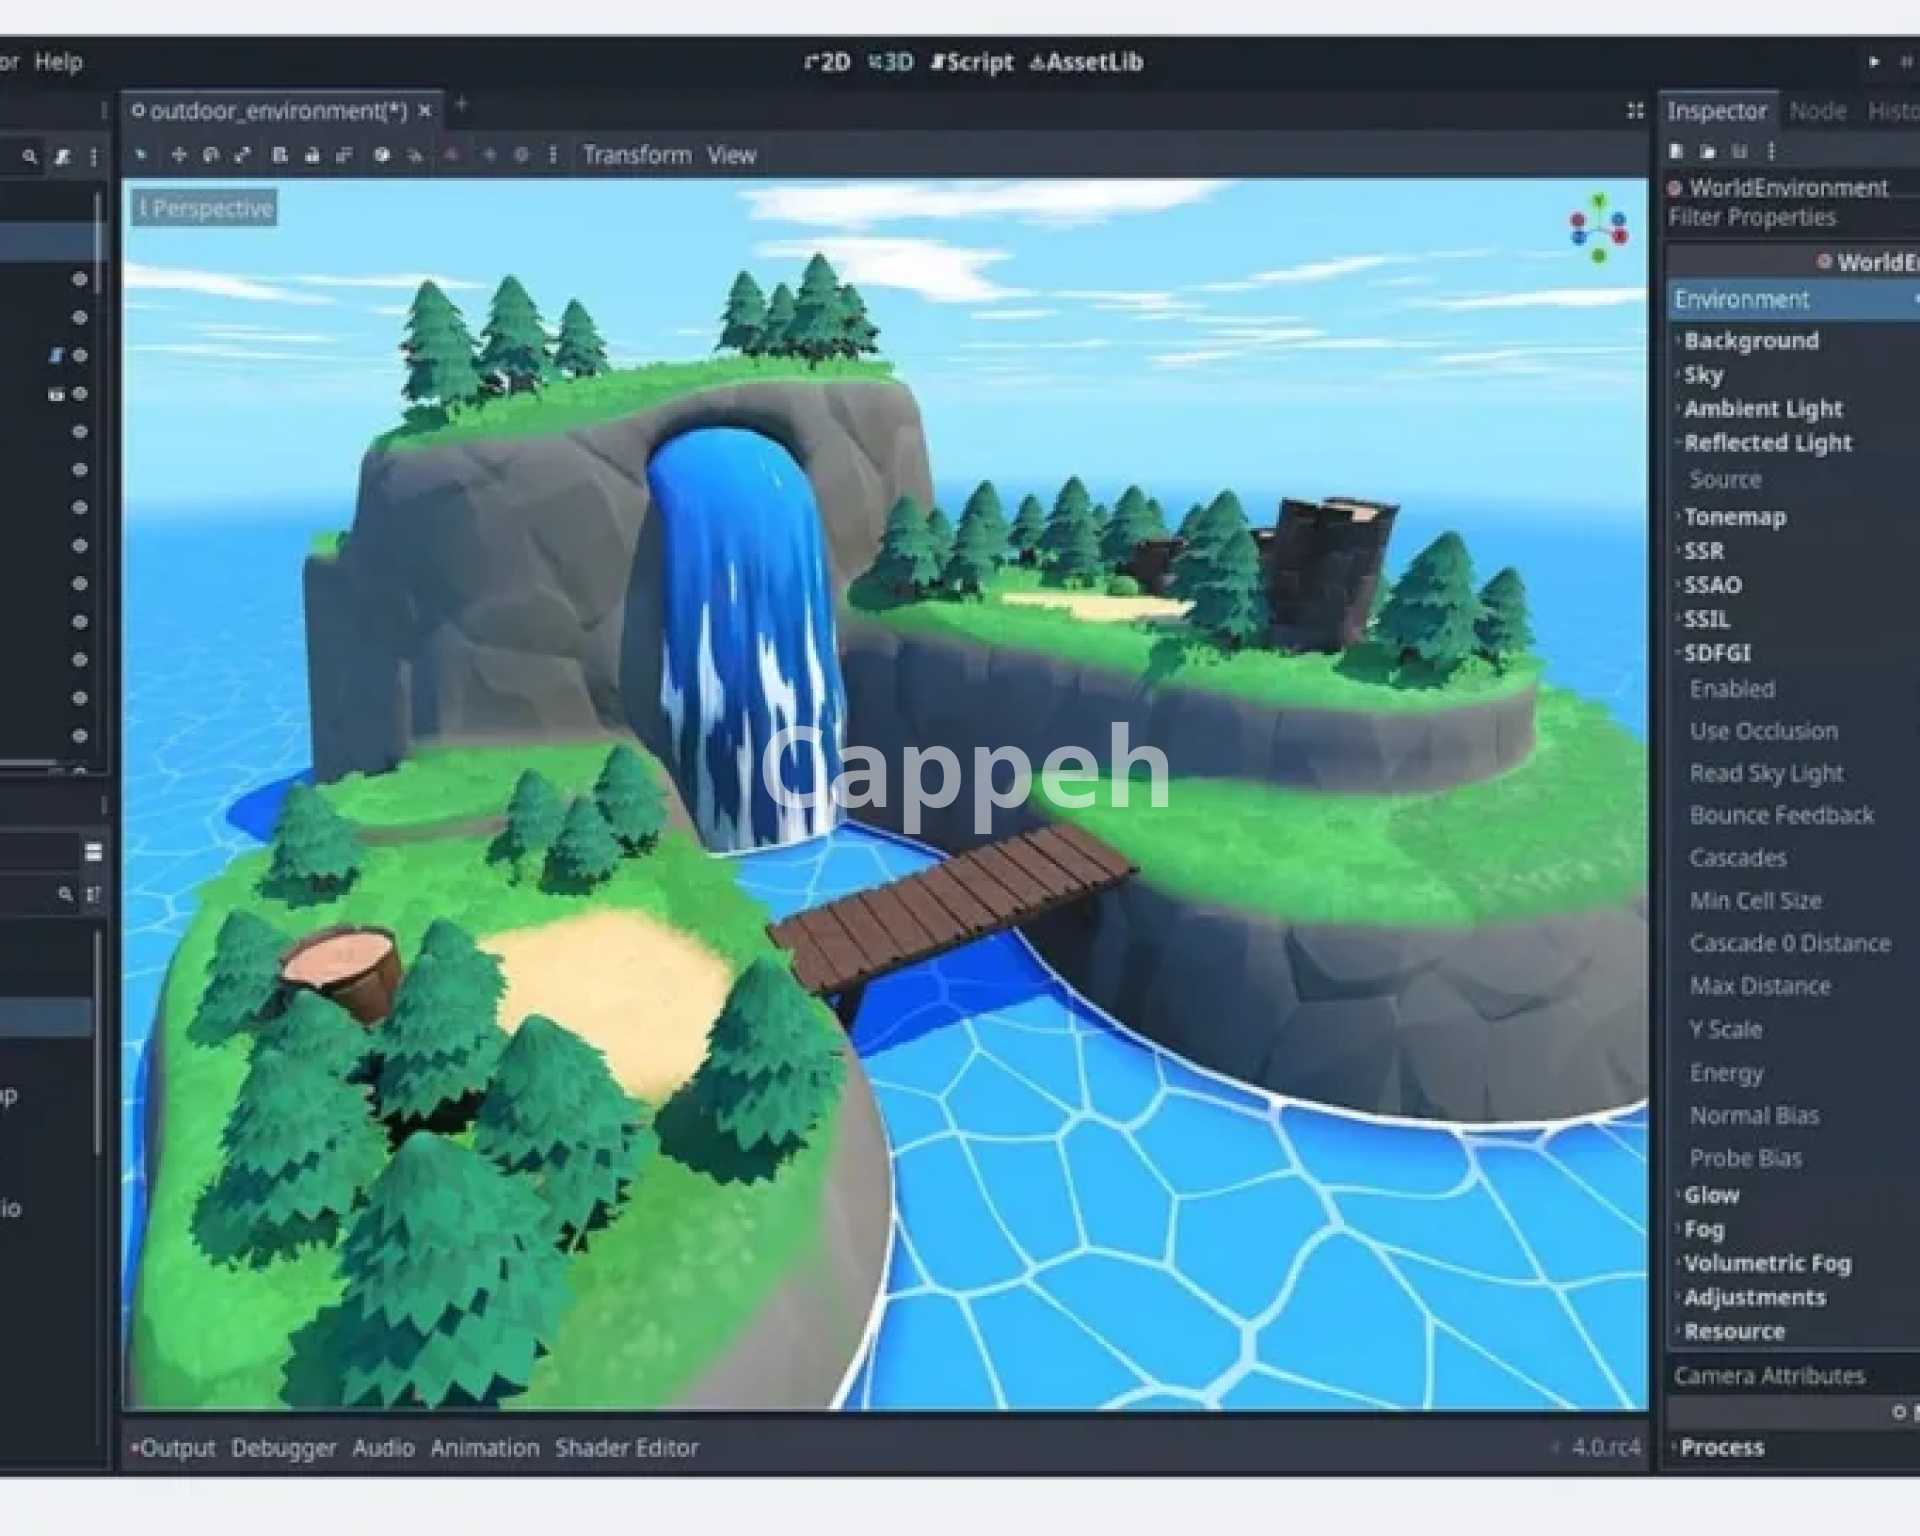Image resolution: width=1920 pixels, height=1536 pixels.
Task: Click the lock selected node icon
Action: point(312,155)
